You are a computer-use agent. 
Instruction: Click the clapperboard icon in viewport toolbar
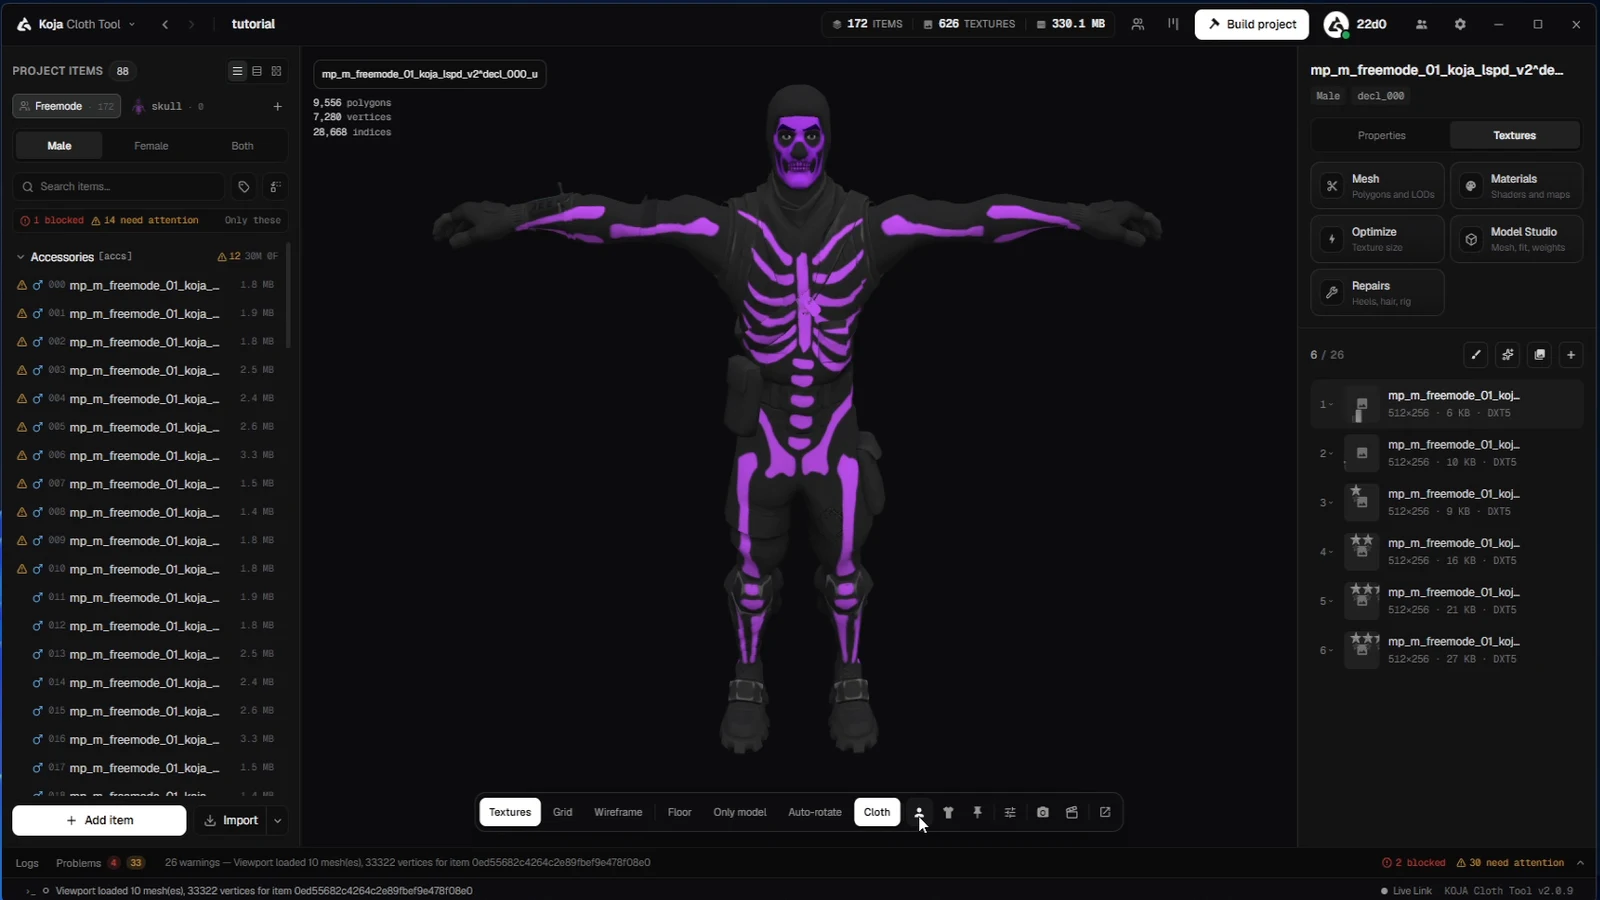1072,812
